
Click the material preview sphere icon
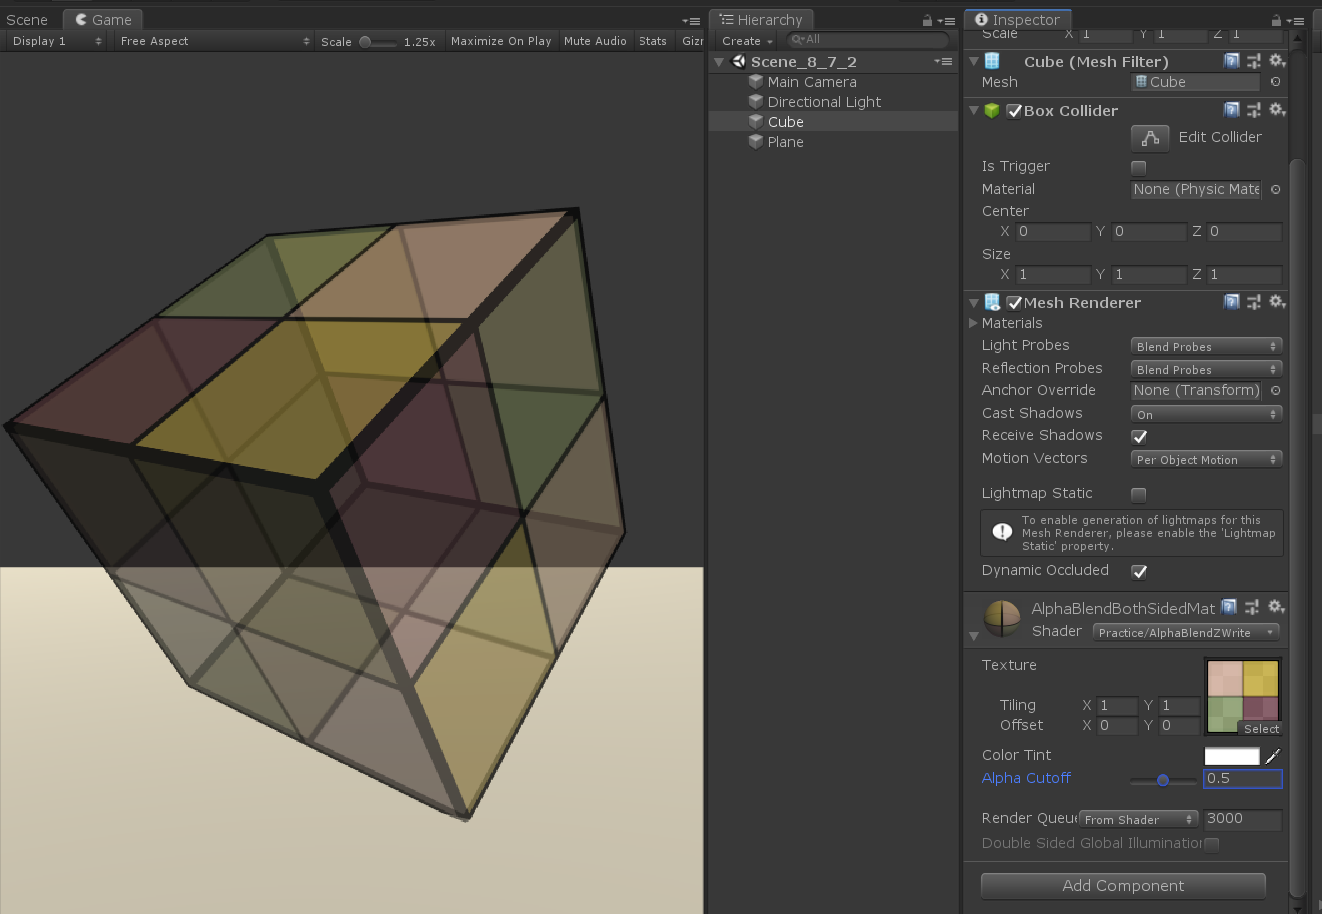1002,618
